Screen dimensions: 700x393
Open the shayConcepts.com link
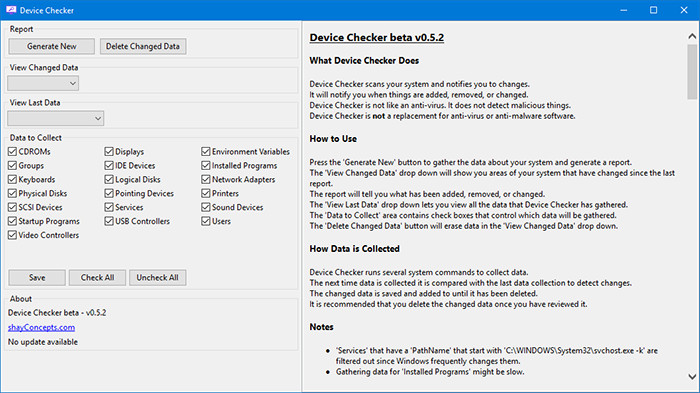pyautogui.click(x=41, y=327)
